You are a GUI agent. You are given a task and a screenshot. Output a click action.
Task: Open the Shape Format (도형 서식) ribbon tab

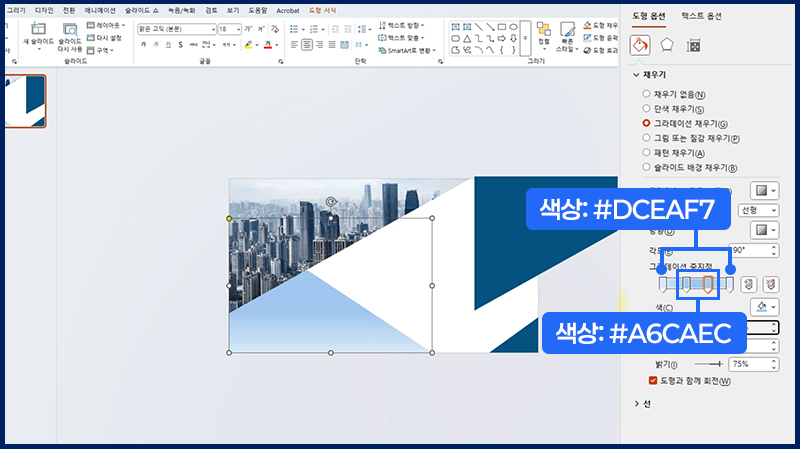[322, 10]
